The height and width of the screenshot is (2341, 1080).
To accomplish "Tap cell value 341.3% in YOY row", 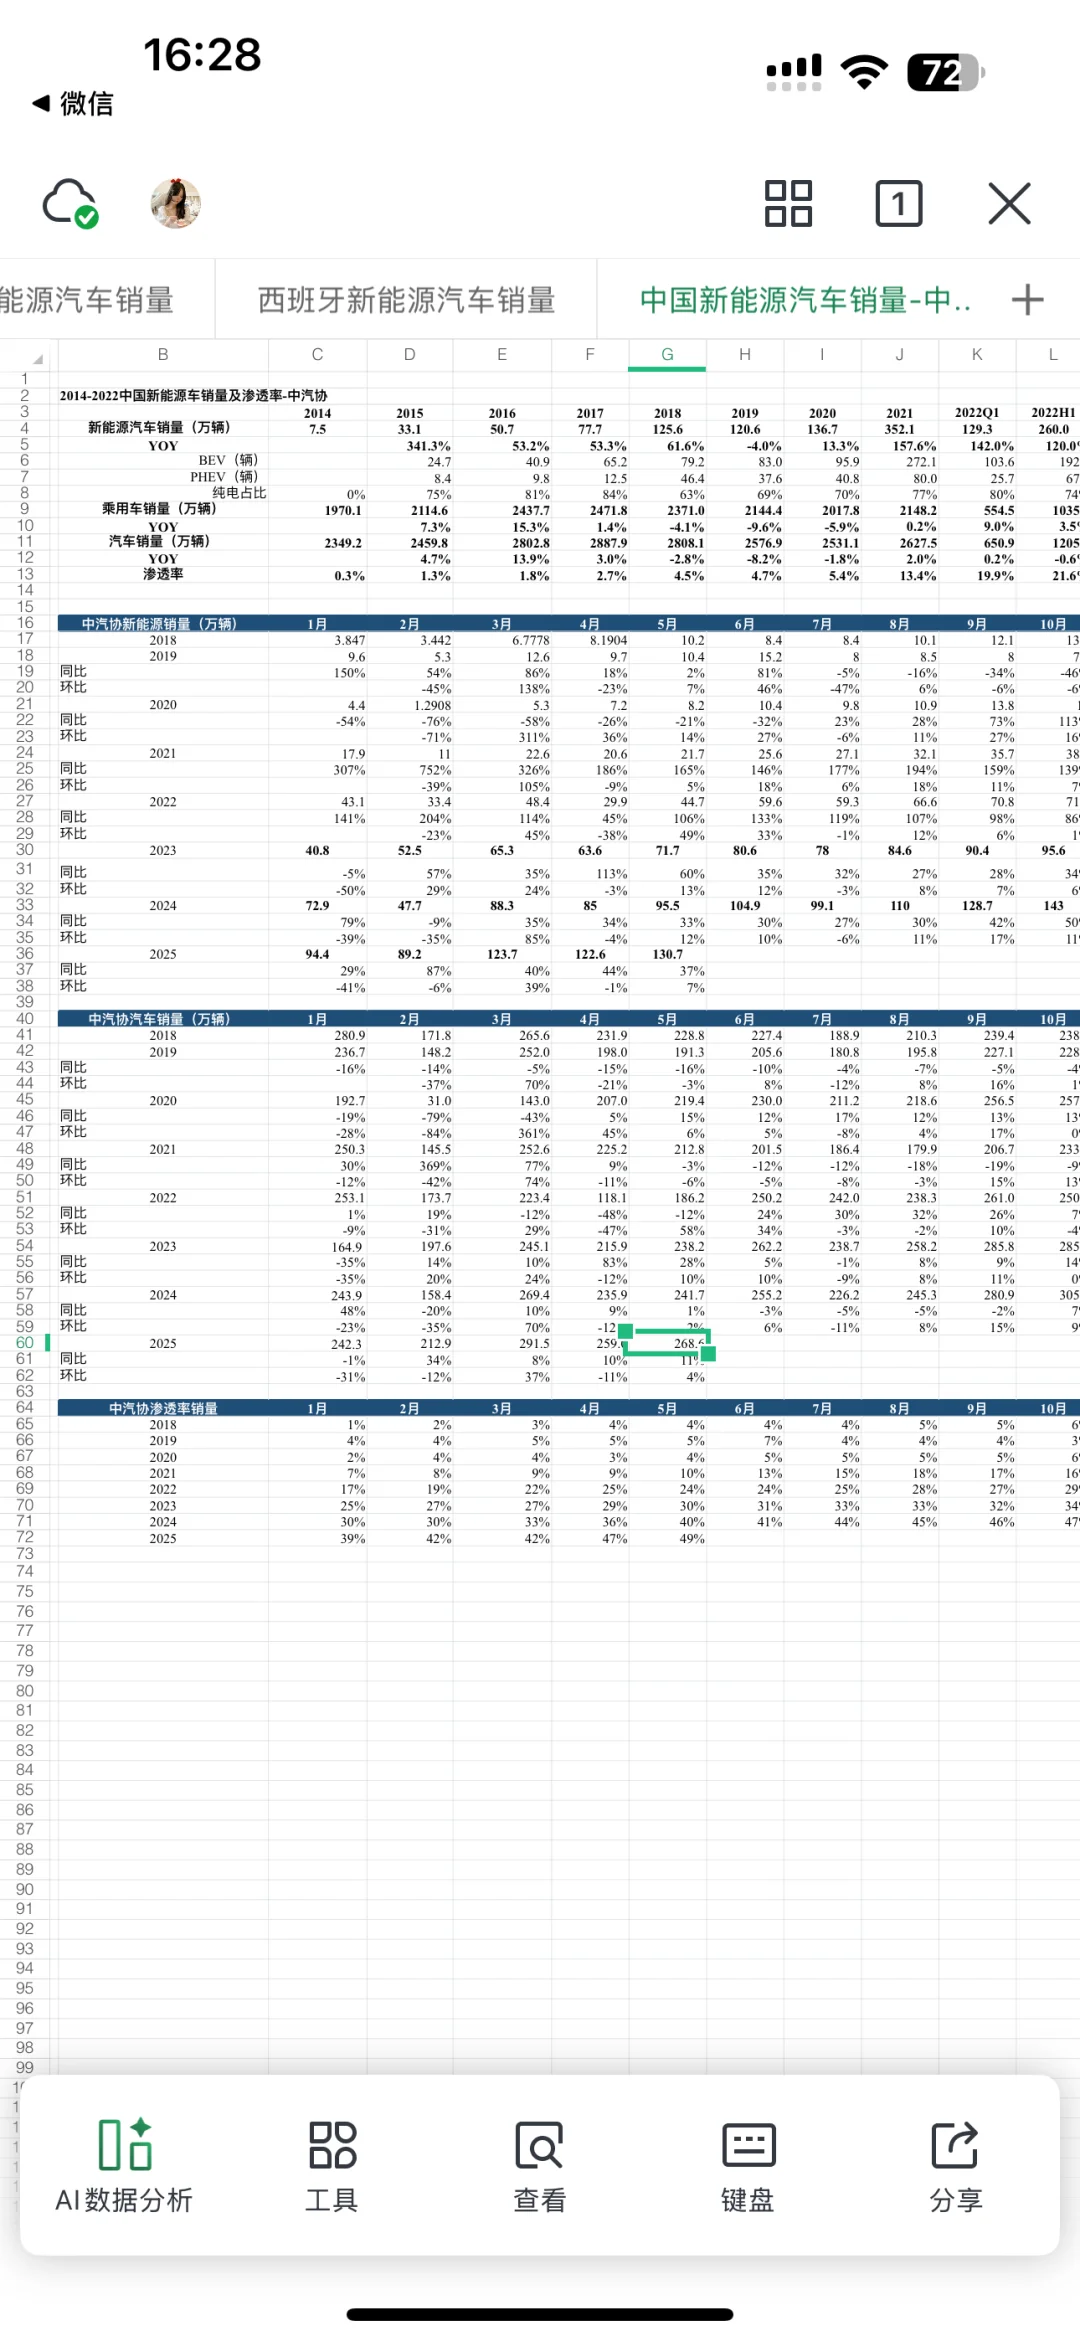I will (428, 446).
